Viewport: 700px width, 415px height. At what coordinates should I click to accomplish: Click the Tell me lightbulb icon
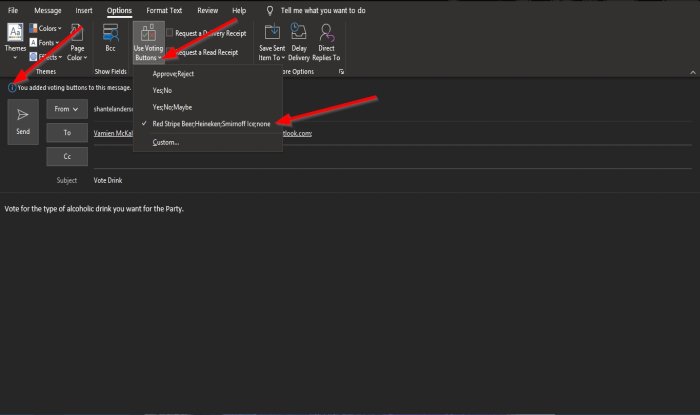tap(270, 10)
